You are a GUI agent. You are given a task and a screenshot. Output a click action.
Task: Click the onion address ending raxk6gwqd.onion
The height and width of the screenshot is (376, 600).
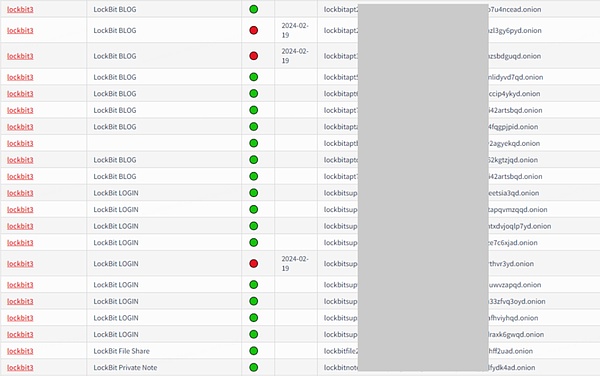click(x=434, y=334)
